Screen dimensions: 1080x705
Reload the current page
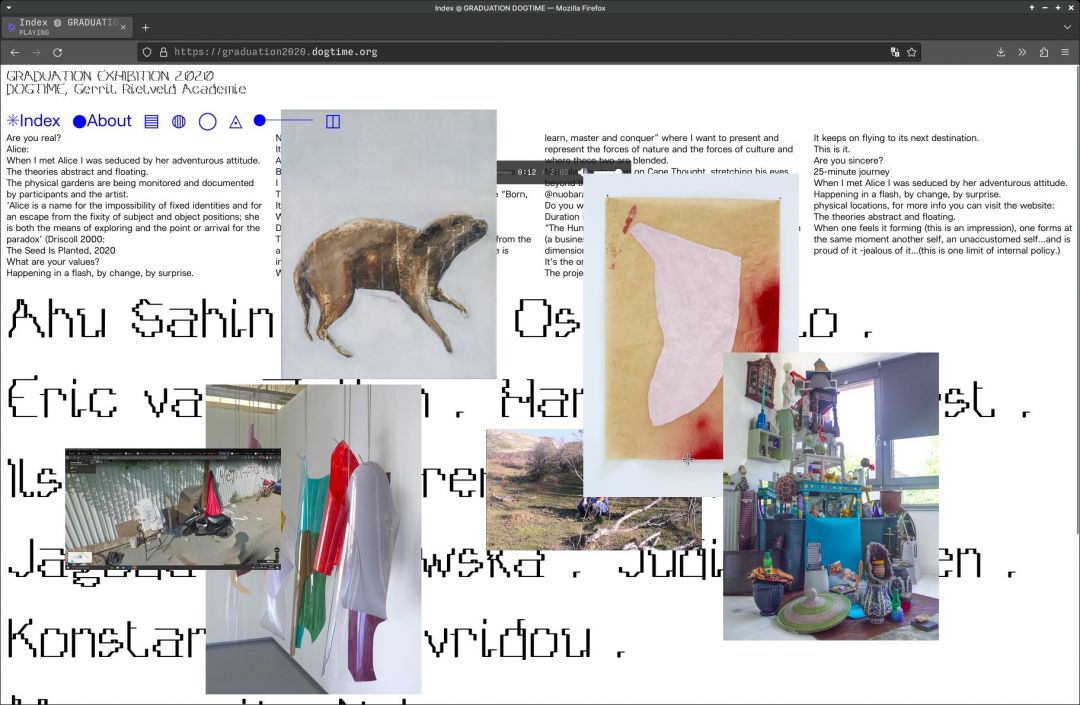tap(58, 52)
